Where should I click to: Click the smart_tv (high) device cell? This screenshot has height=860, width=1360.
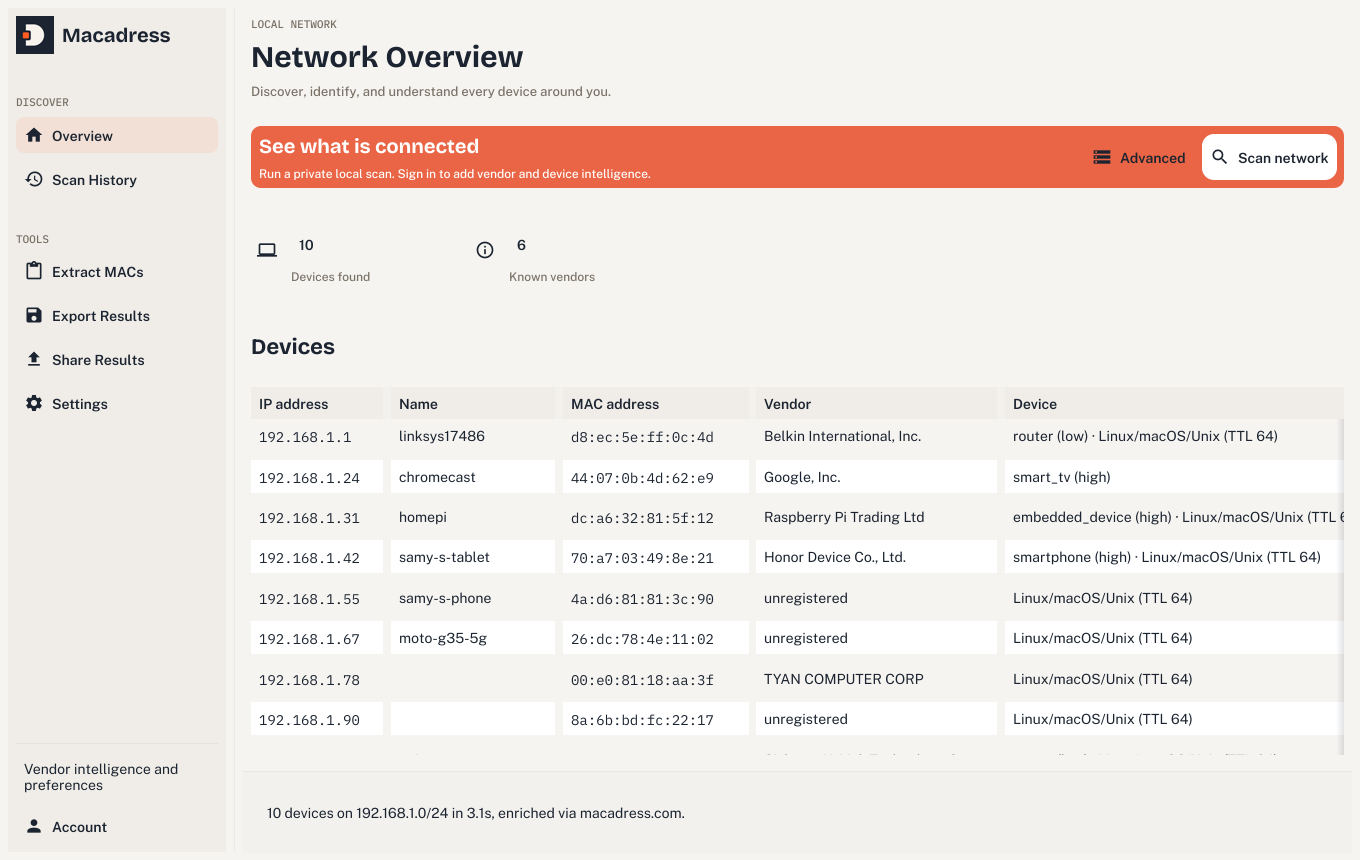1174,477
